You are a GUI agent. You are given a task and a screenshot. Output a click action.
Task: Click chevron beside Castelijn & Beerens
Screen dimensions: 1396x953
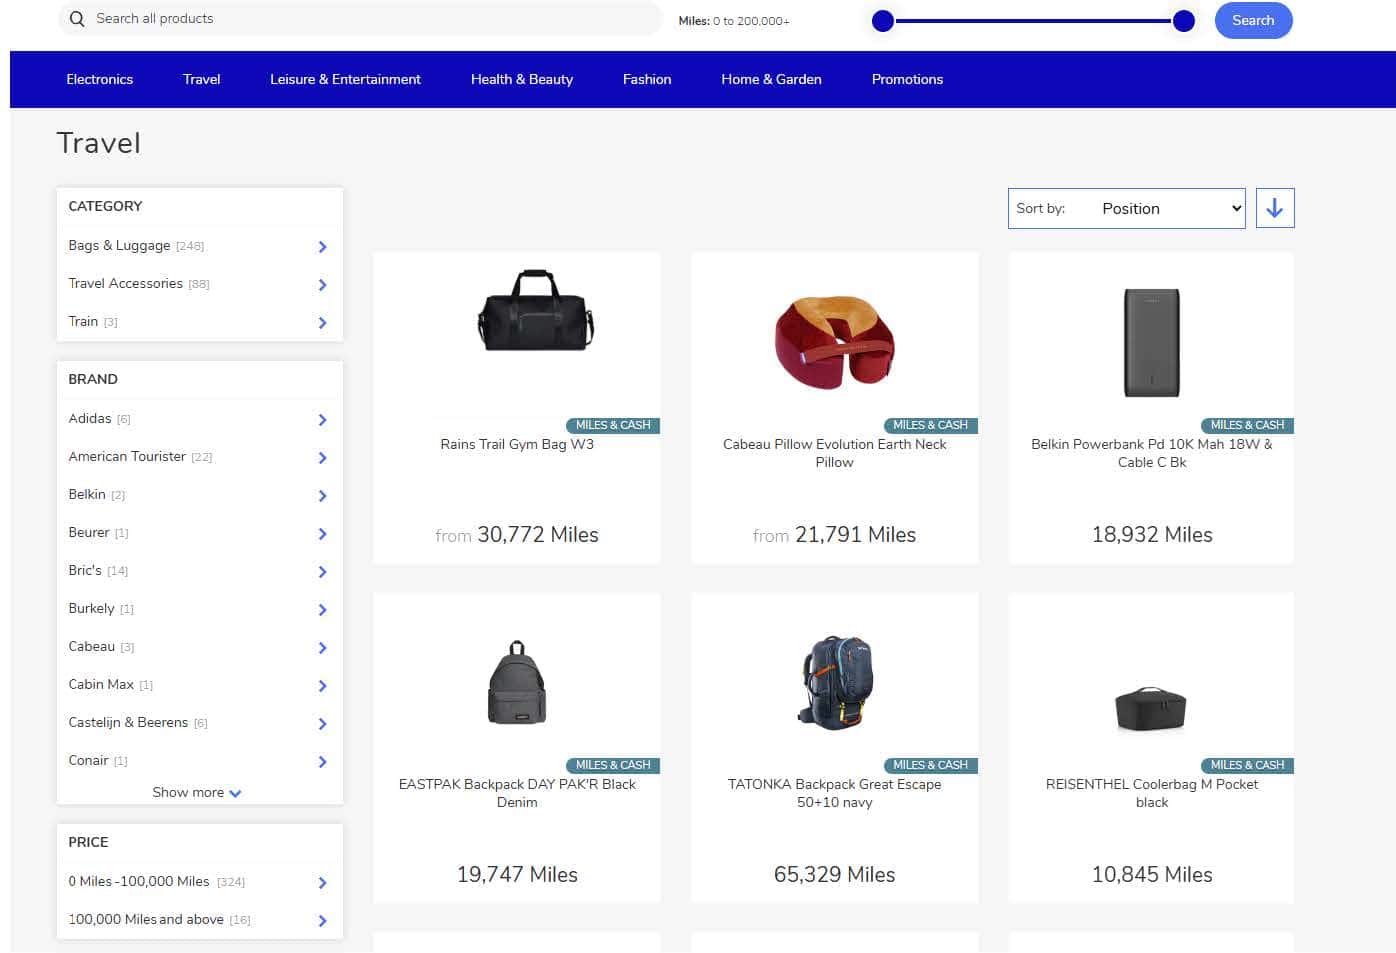coord(322,723)
